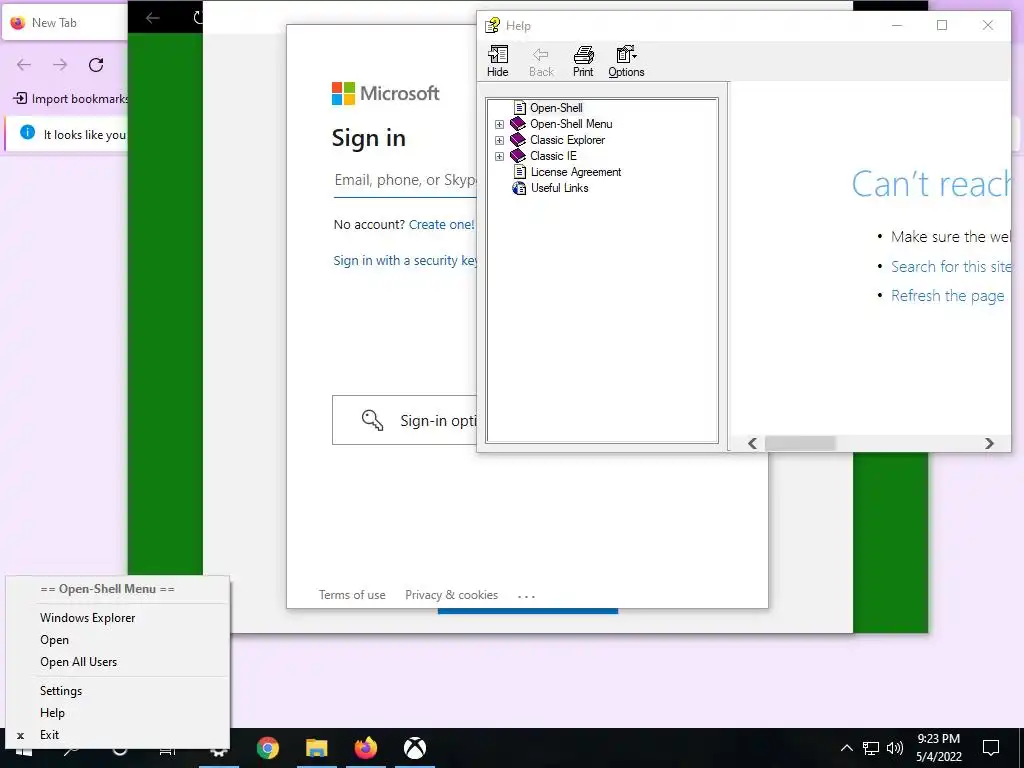
Task: Expand the Classic Explorer tree node
Action: click(500, 140)
